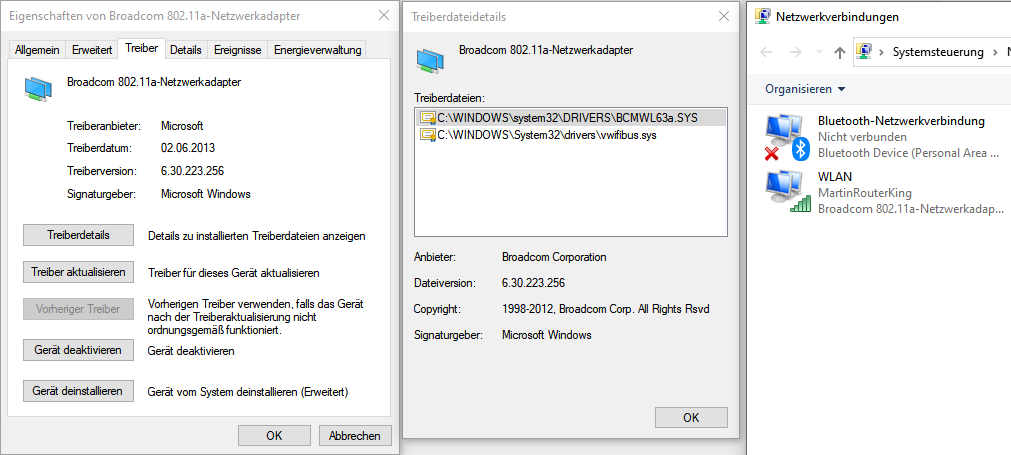Click the BCMWL63a.SYS driver file icon
This screenshot has width=1011, height=455.
[x=428, y=118]
